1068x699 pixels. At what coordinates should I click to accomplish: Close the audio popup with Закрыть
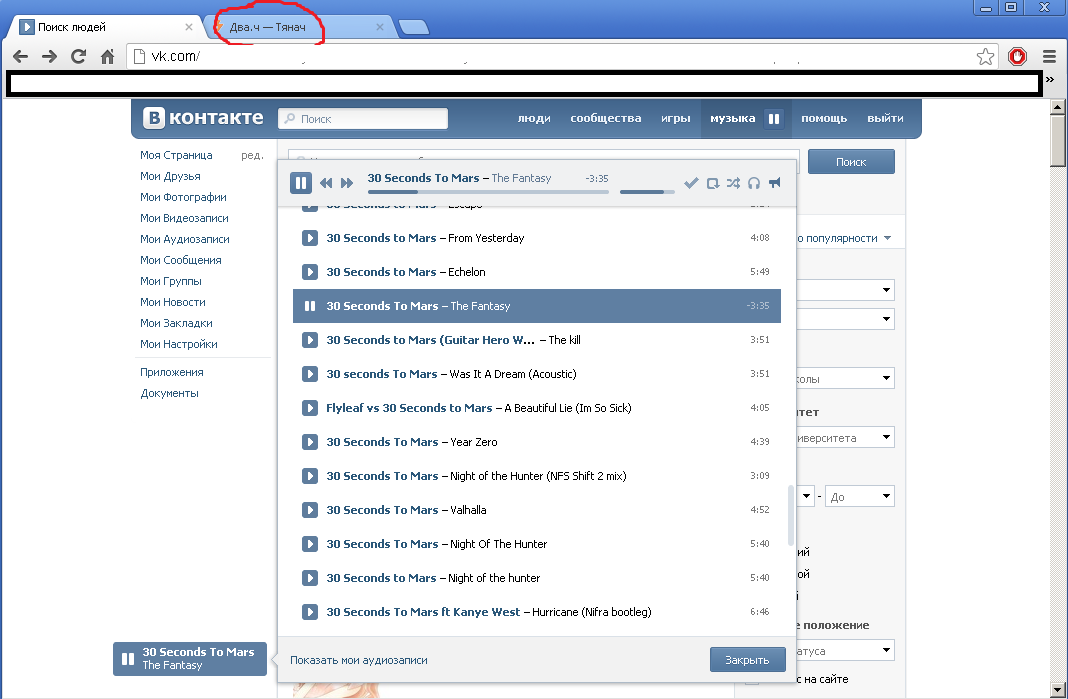747,659
